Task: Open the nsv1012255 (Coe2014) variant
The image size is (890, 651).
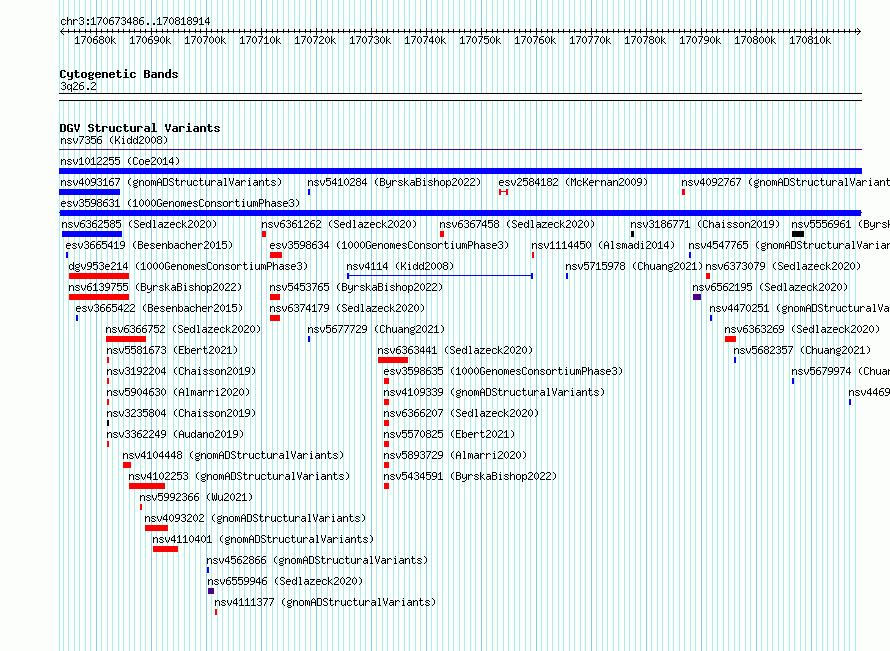Action: pos(120,161)
